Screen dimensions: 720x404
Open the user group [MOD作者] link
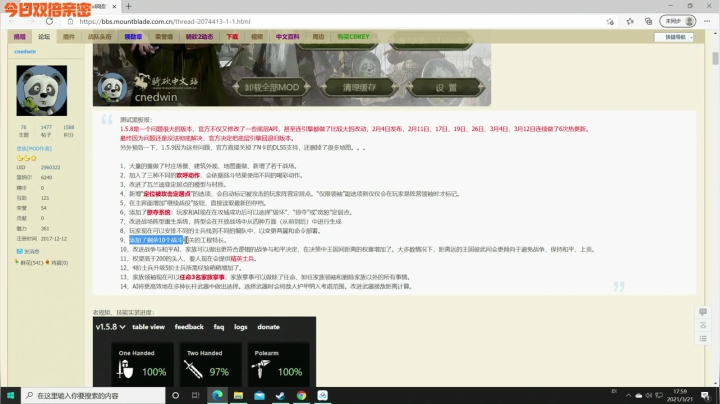[x=34, y=149]
